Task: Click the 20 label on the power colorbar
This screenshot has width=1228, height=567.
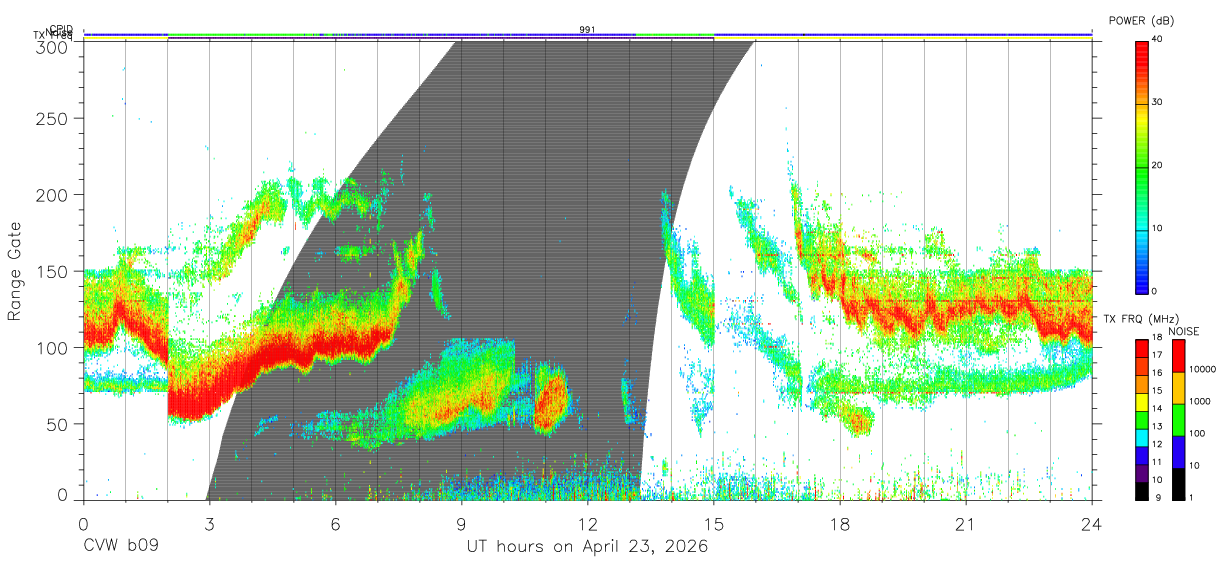Action: coord(1158,166)
